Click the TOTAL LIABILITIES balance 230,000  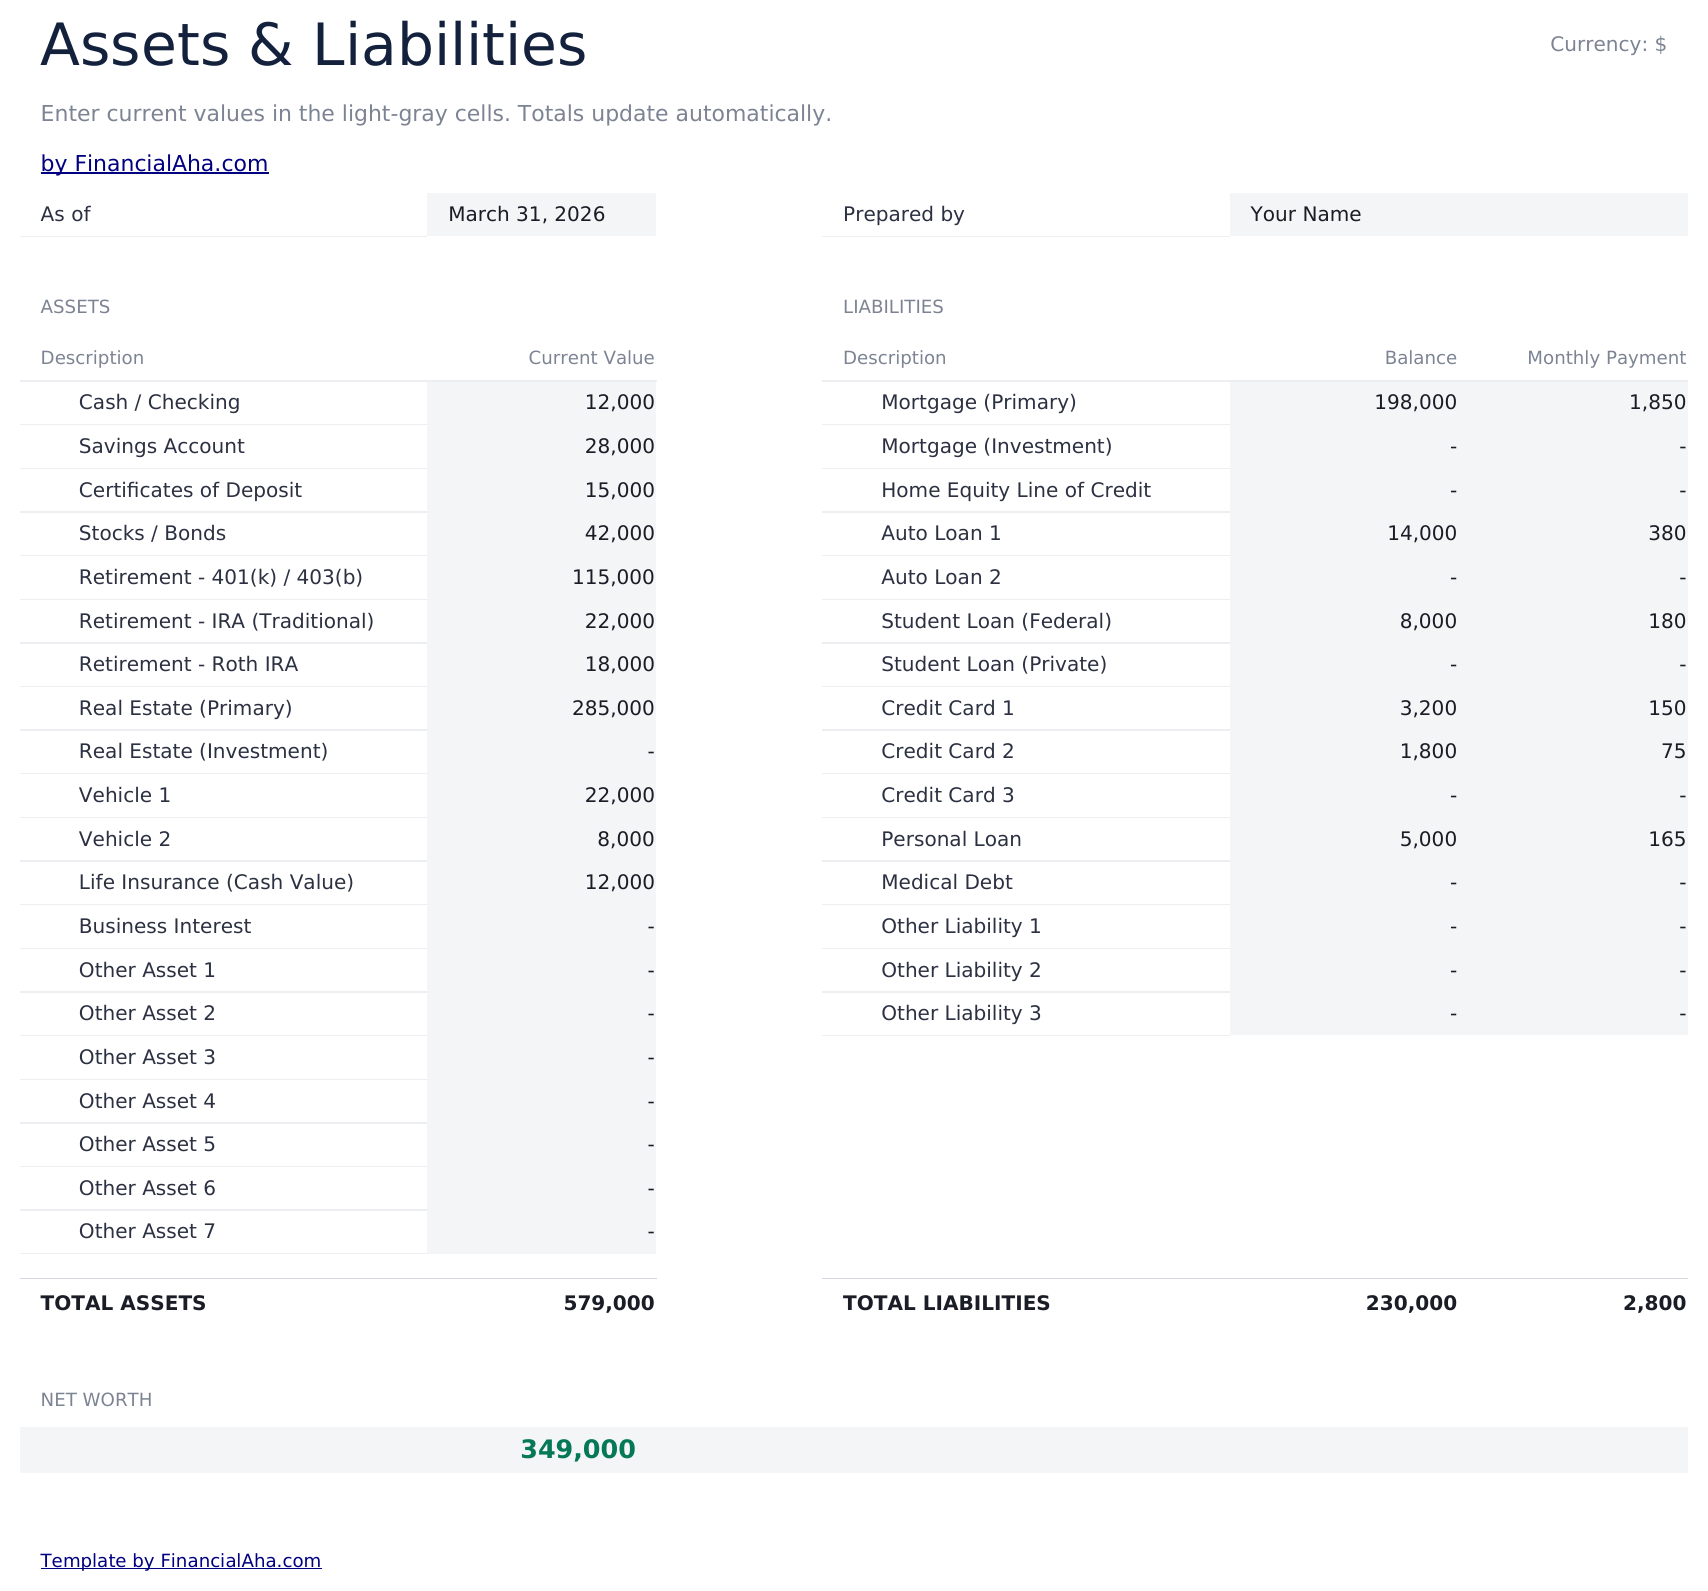coord(1411,1303)
